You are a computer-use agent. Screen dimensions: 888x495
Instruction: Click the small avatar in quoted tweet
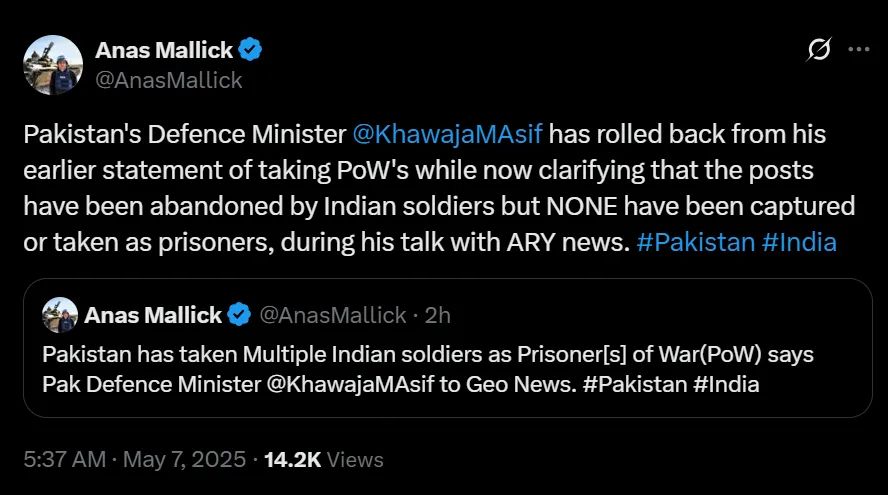click(60, 316)
